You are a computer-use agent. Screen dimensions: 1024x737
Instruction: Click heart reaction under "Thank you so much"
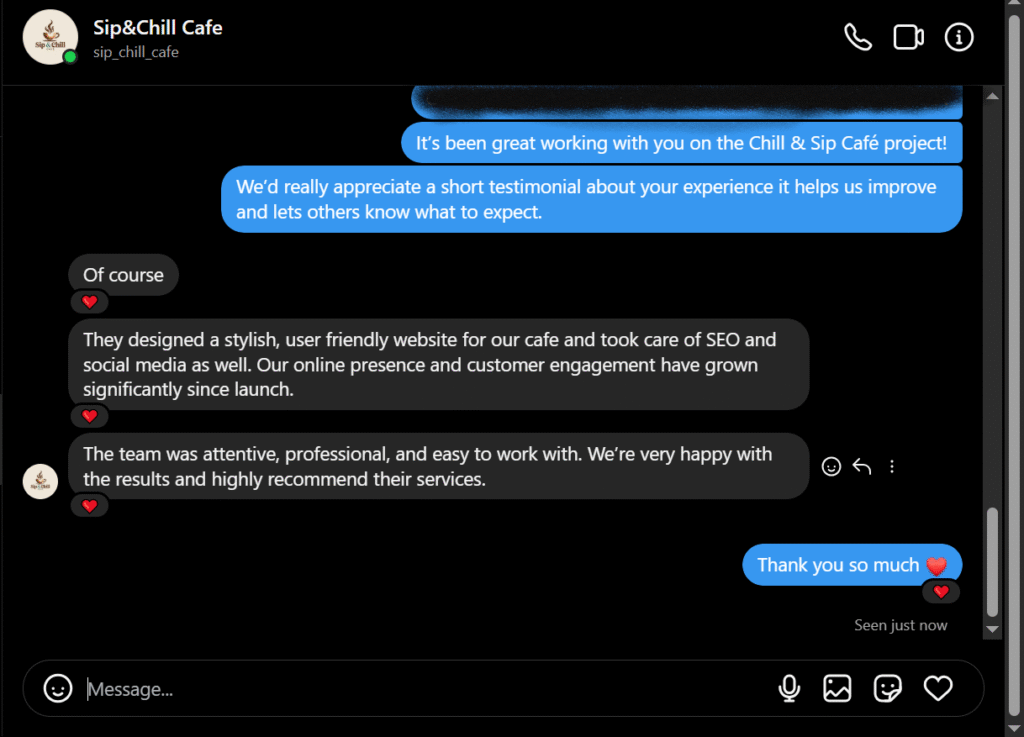(x=940, y=592)
